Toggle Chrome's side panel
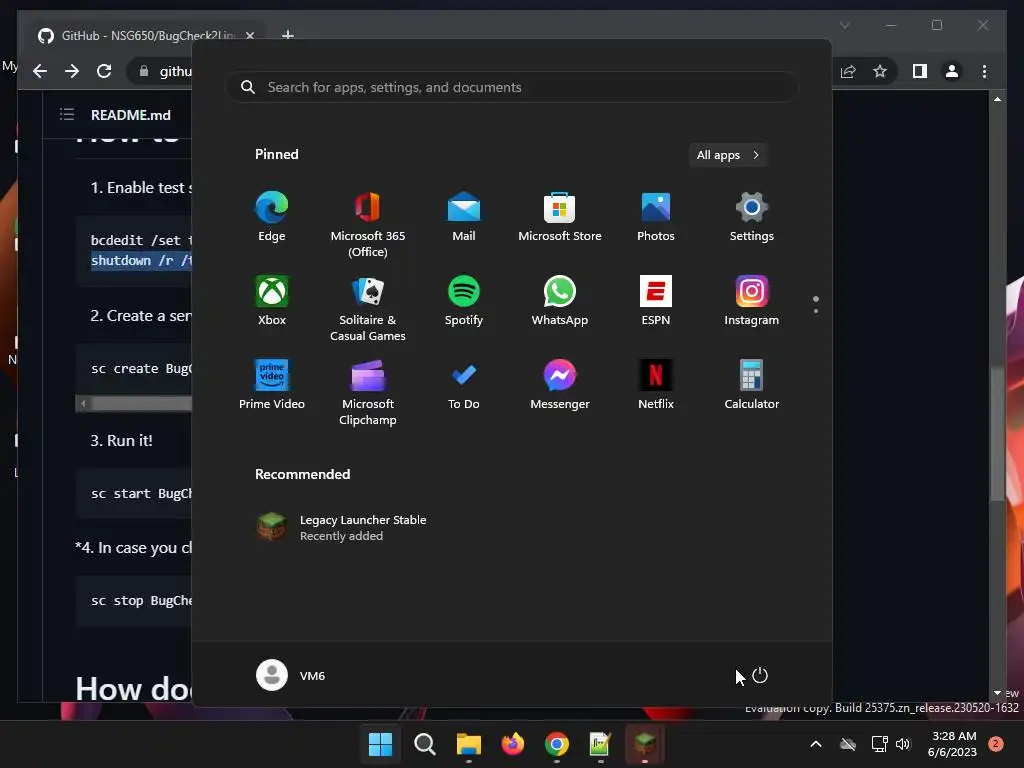Screen dimensions: 1024x768 920,71
